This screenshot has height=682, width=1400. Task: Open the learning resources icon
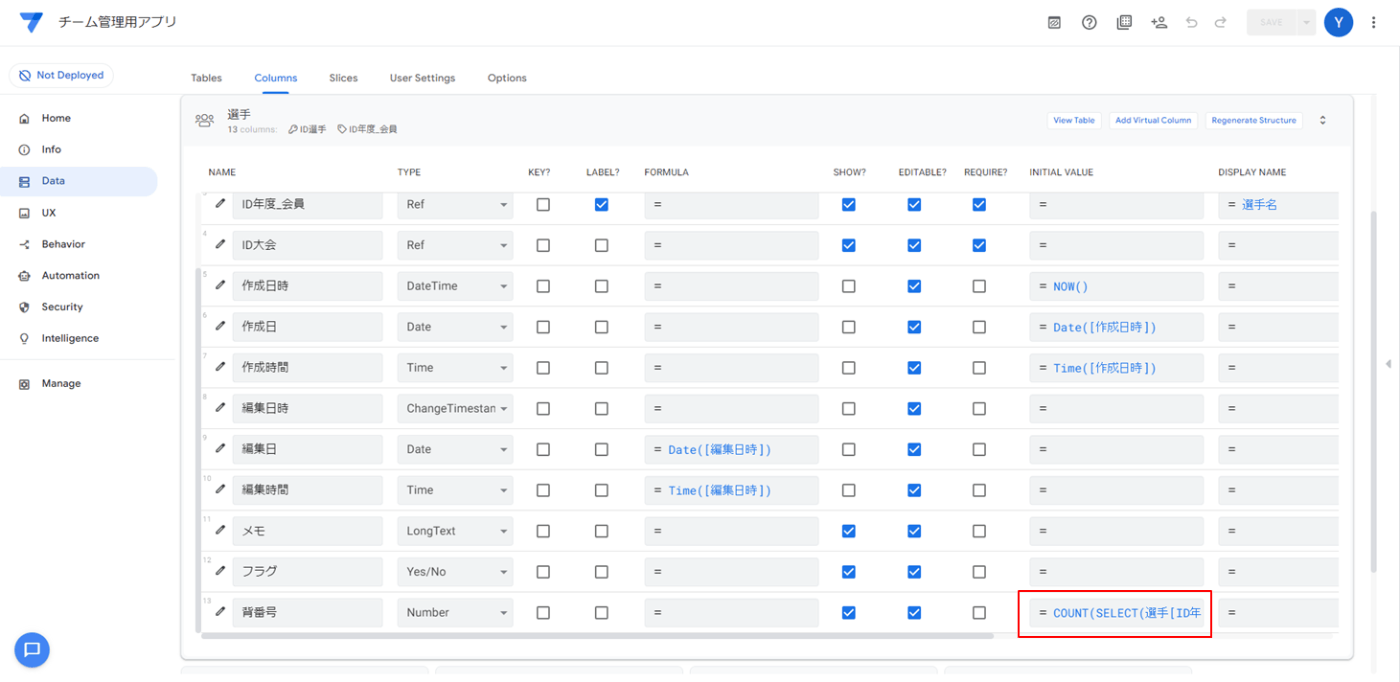[x=1124, y=22]
